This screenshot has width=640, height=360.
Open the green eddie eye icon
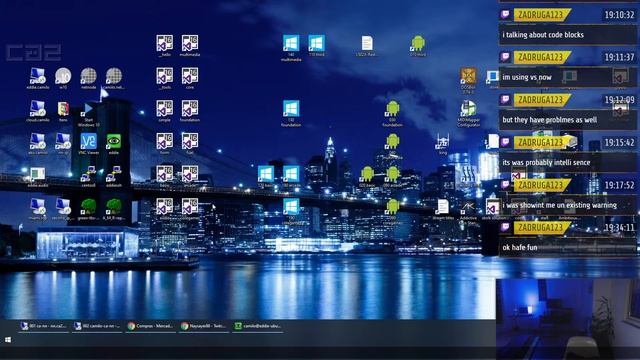113,142
